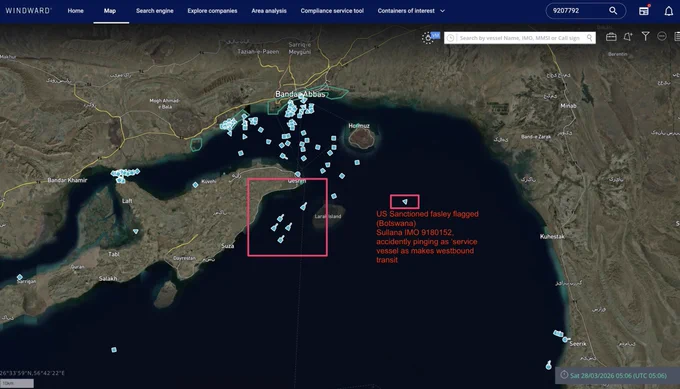Click the Larak Island label

tap(328, 216)
